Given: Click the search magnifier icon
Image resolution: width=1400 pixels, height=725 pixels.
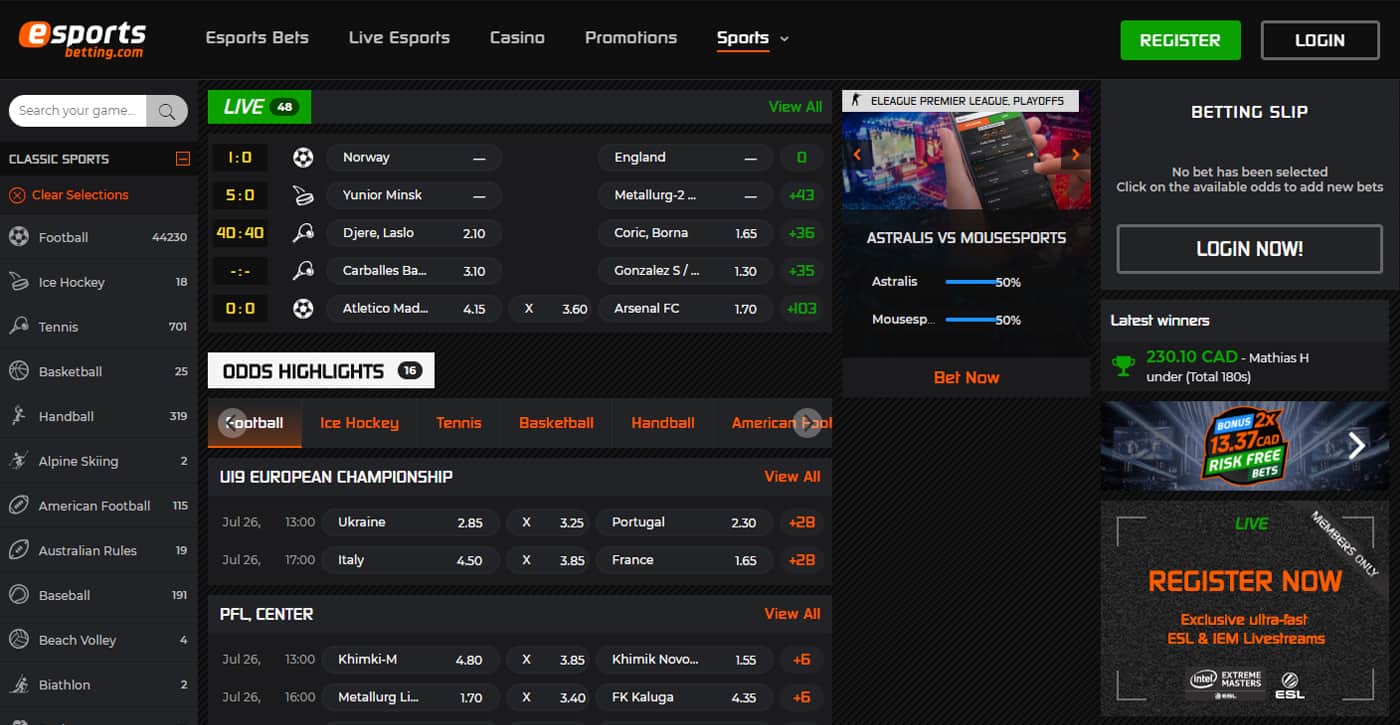Looking at the screenshot, I should 167,111.
